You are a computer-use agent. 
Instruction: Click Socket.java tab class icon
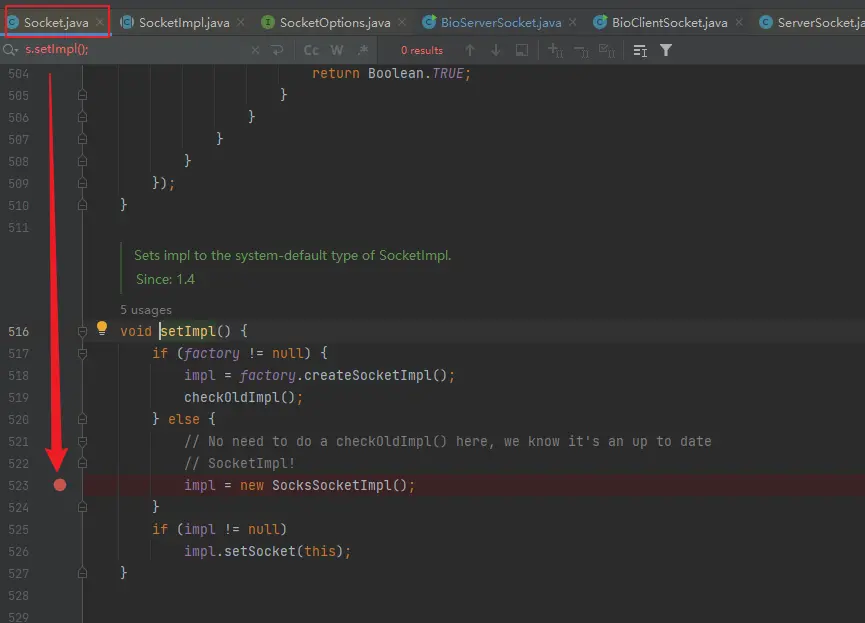13,22
